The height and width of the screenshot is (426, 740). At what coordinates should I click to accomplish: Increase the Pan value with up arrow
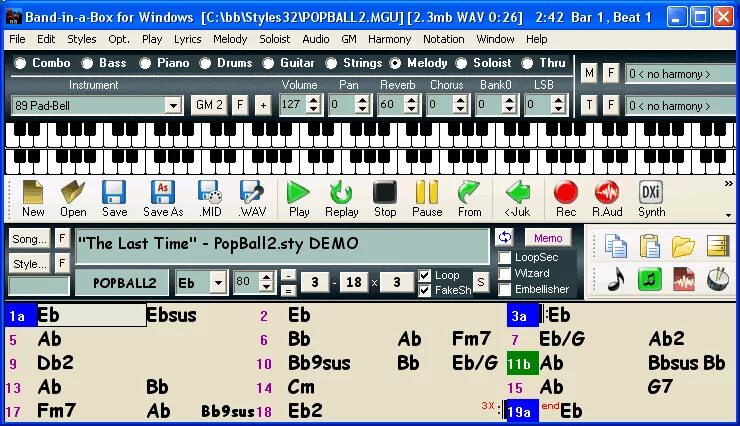point(362,100)
